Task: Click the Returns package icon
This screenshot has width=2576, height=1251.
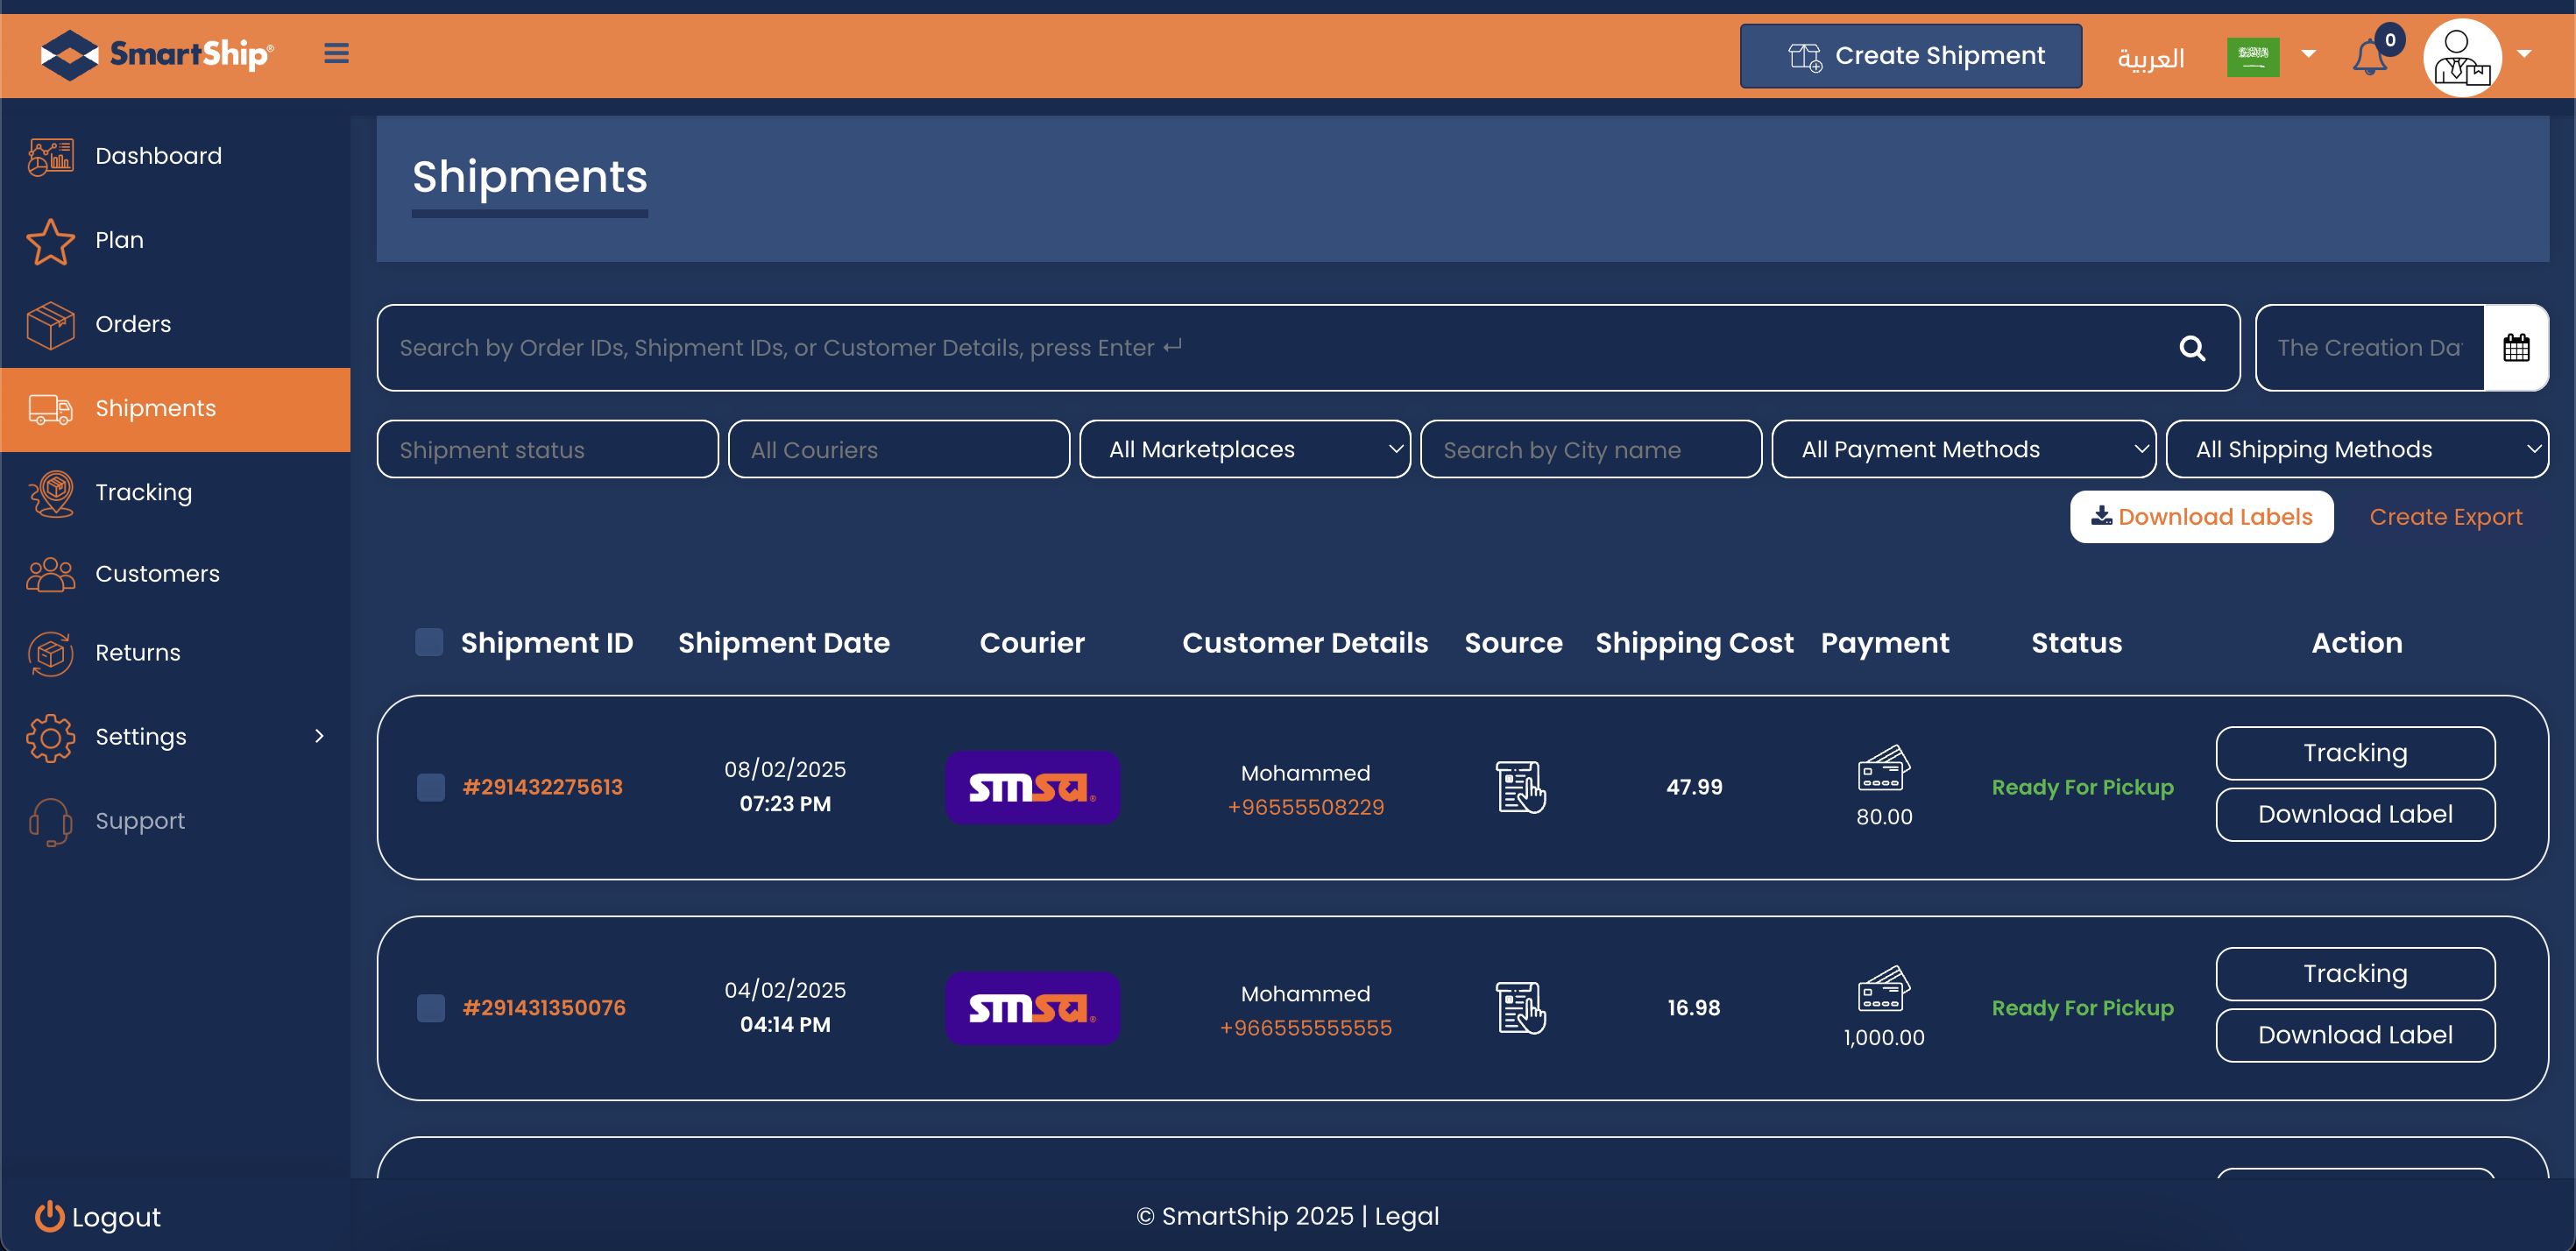Action: [x=50, y=653]
